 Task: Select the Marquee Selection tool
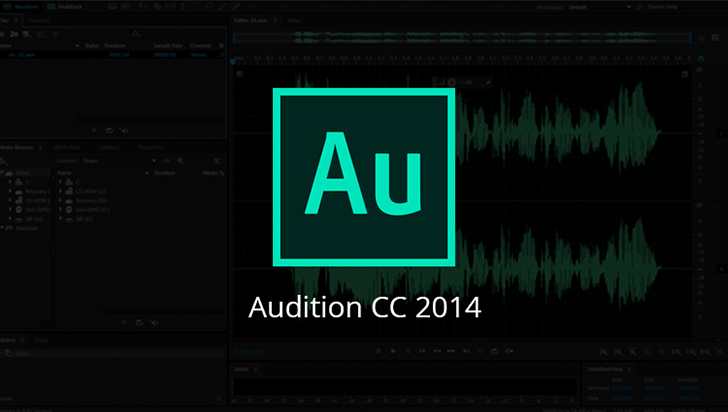click(x=196, y=7)
